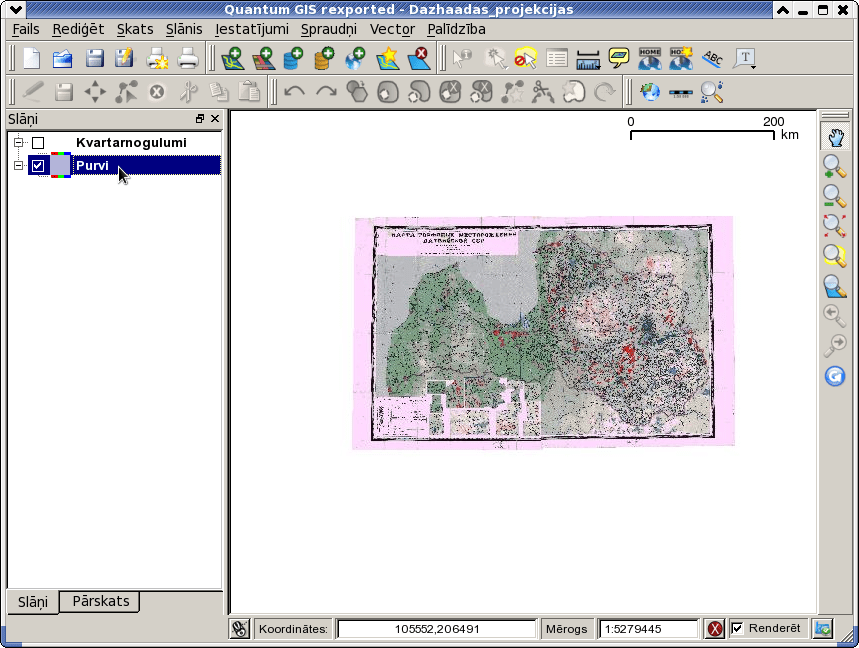
Task: Add a PostGIS layer with blue database icon
Action: pos(294,58)
